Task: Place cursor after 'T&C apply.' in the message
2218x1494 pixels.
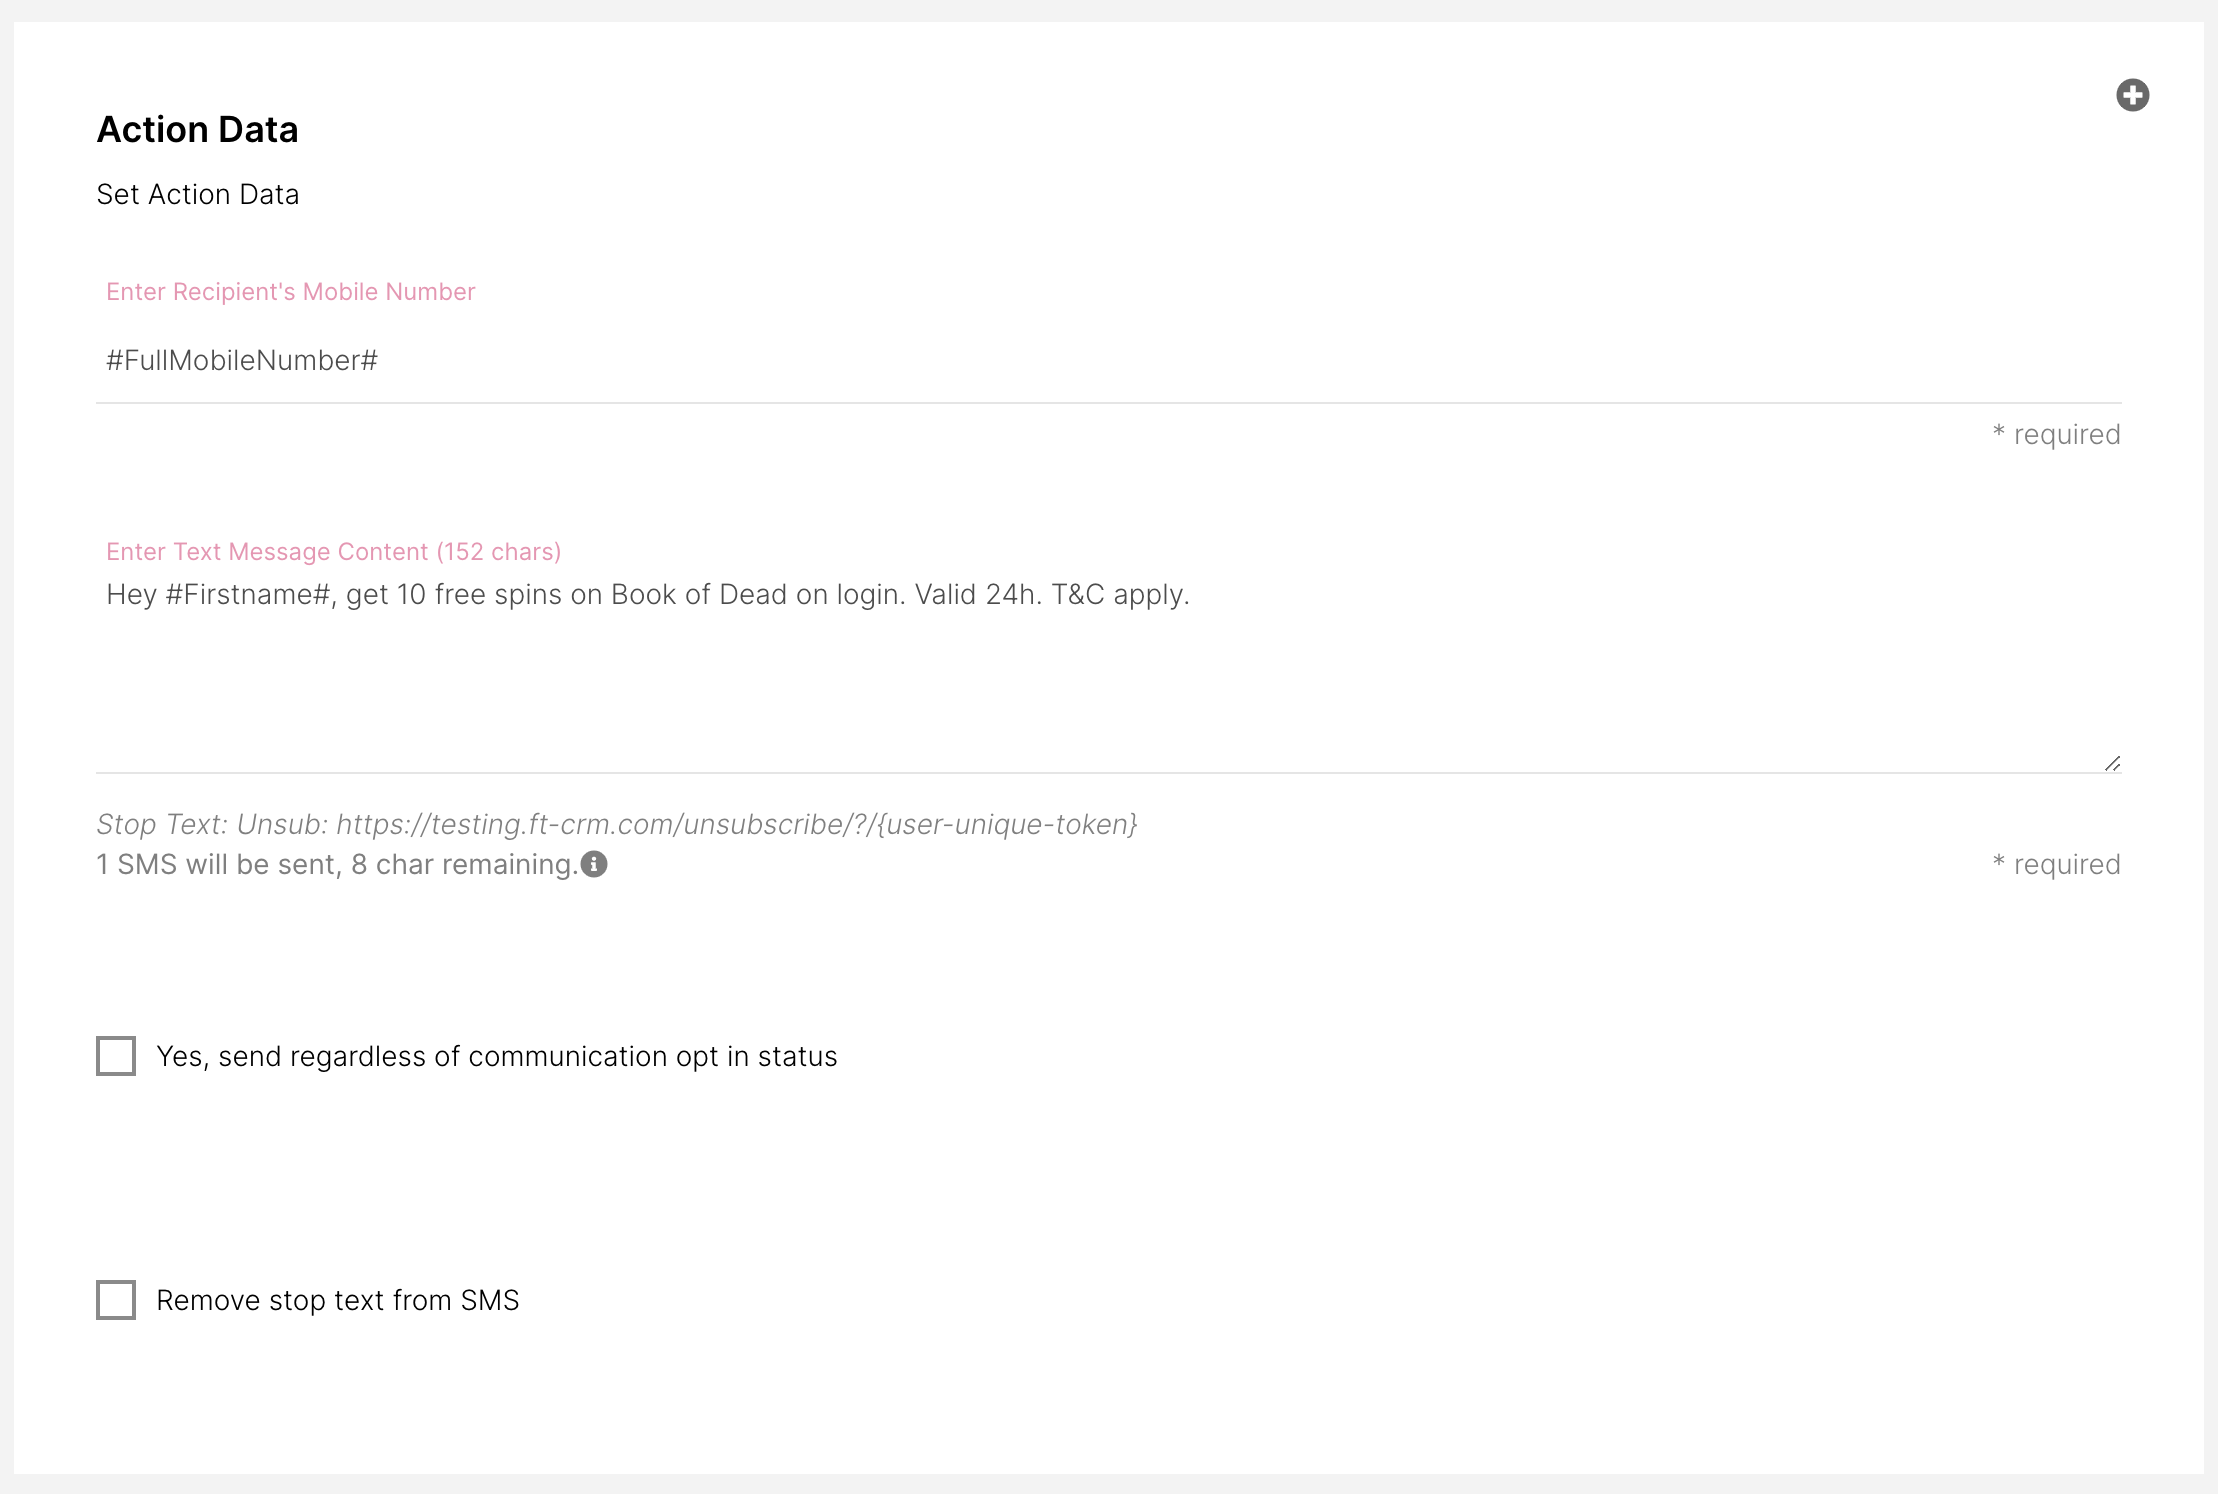Action: pyautogui.click(x=1192, y=595)
